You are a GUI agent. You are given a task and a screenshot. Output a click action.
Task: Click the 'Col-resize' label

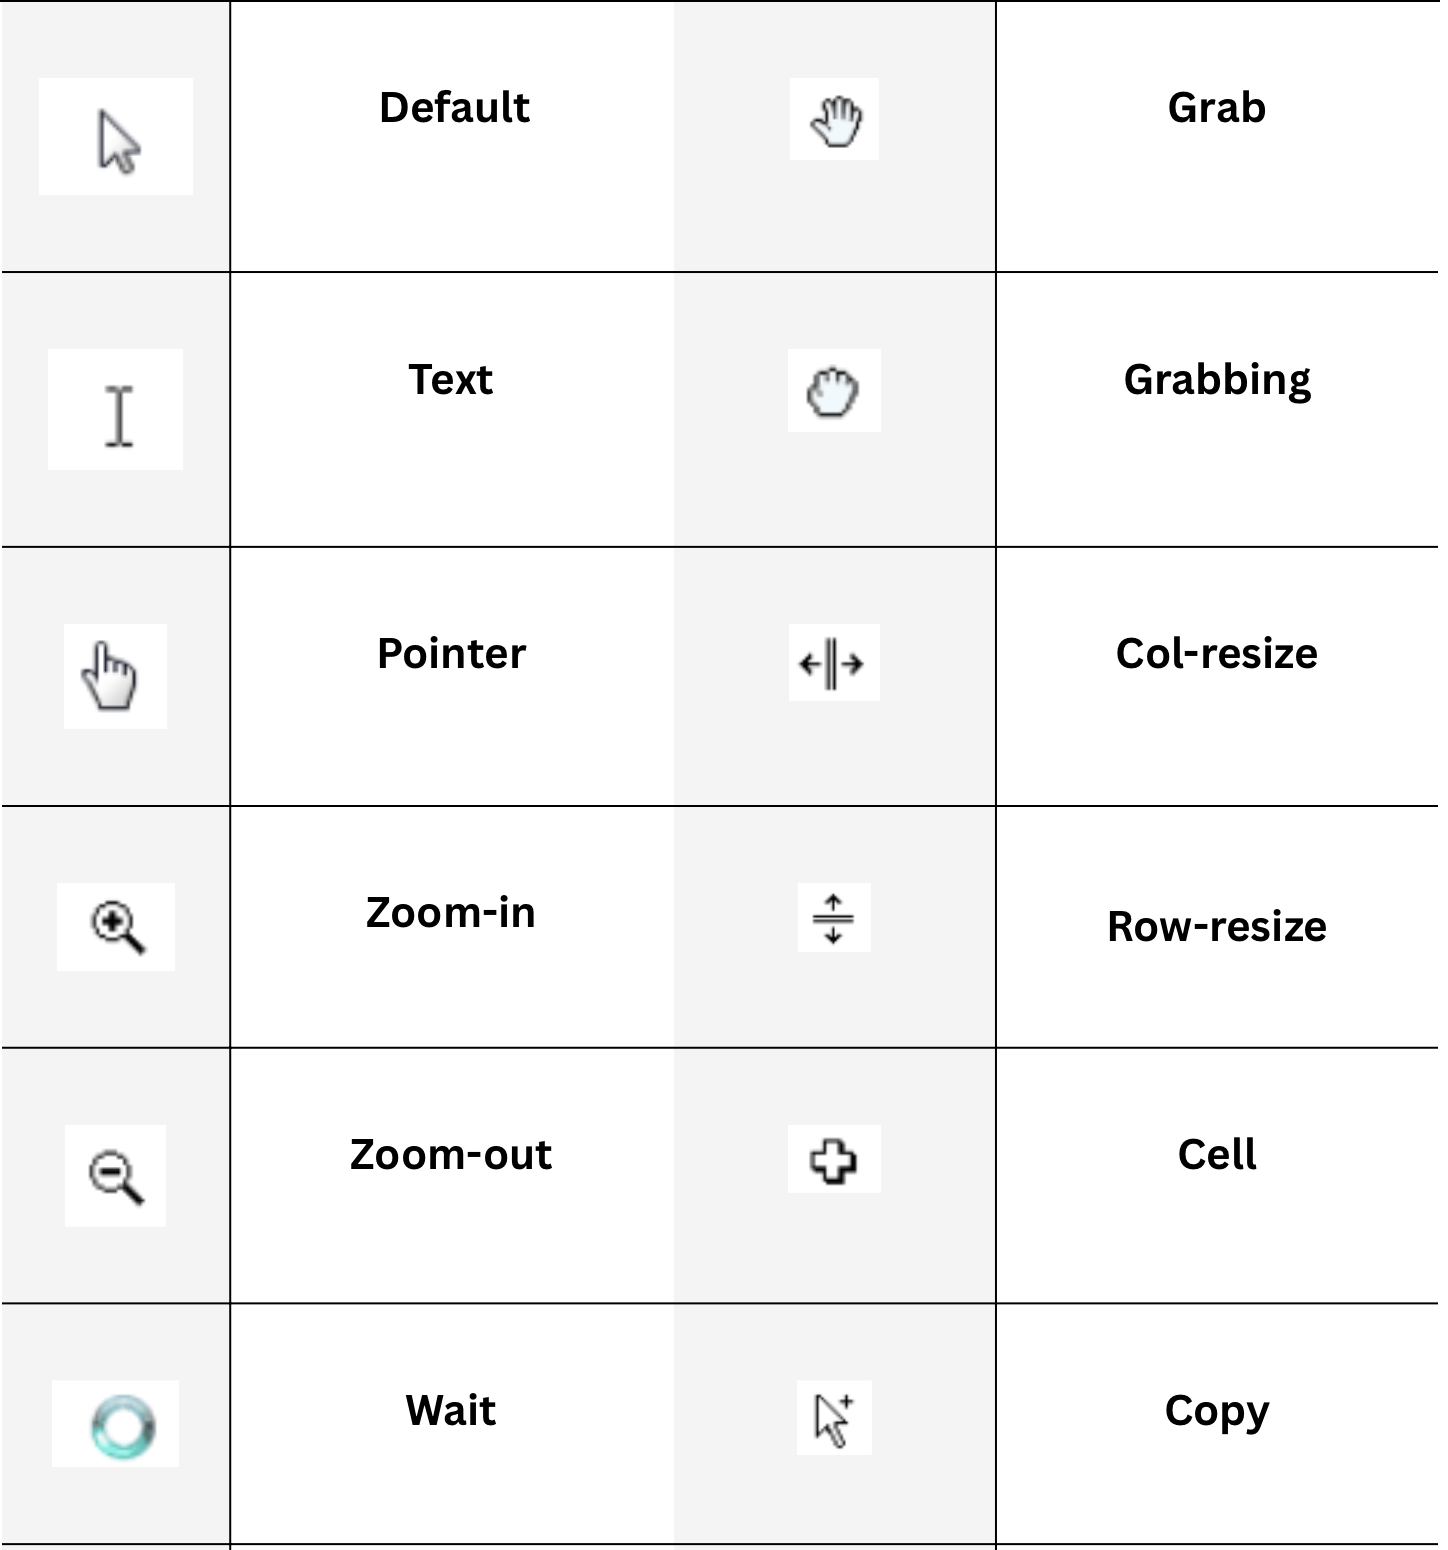(1217, 653)
